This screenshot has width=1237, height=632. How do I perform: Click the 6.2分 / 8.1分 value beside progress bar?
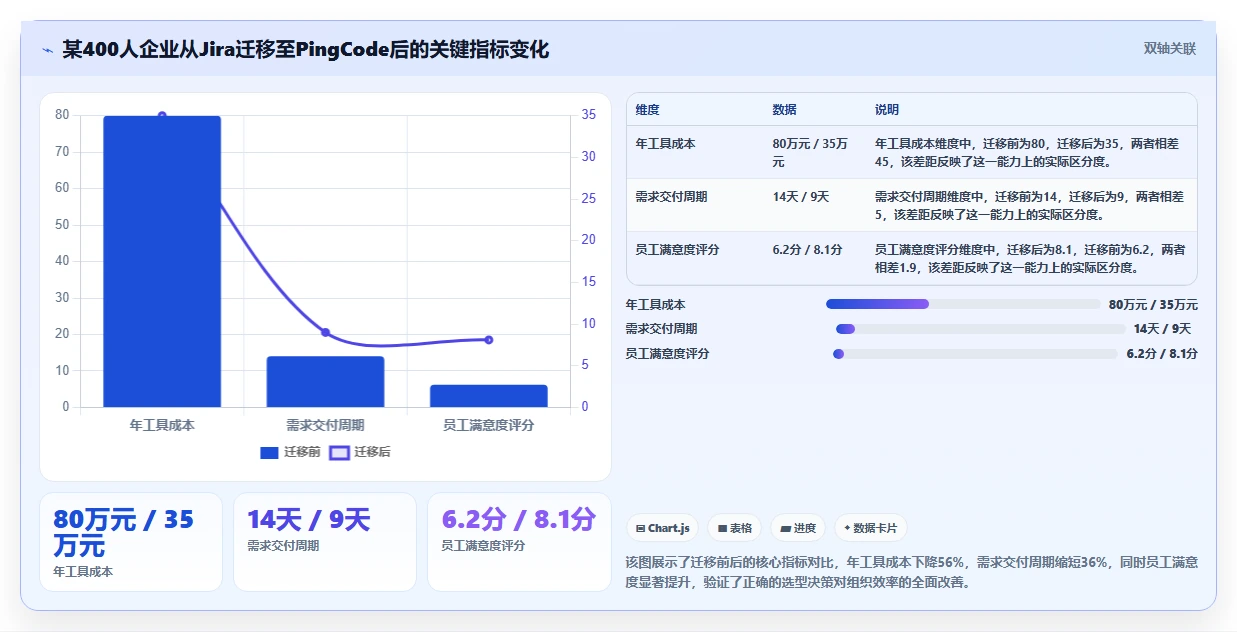click(x=1162, y=354)
